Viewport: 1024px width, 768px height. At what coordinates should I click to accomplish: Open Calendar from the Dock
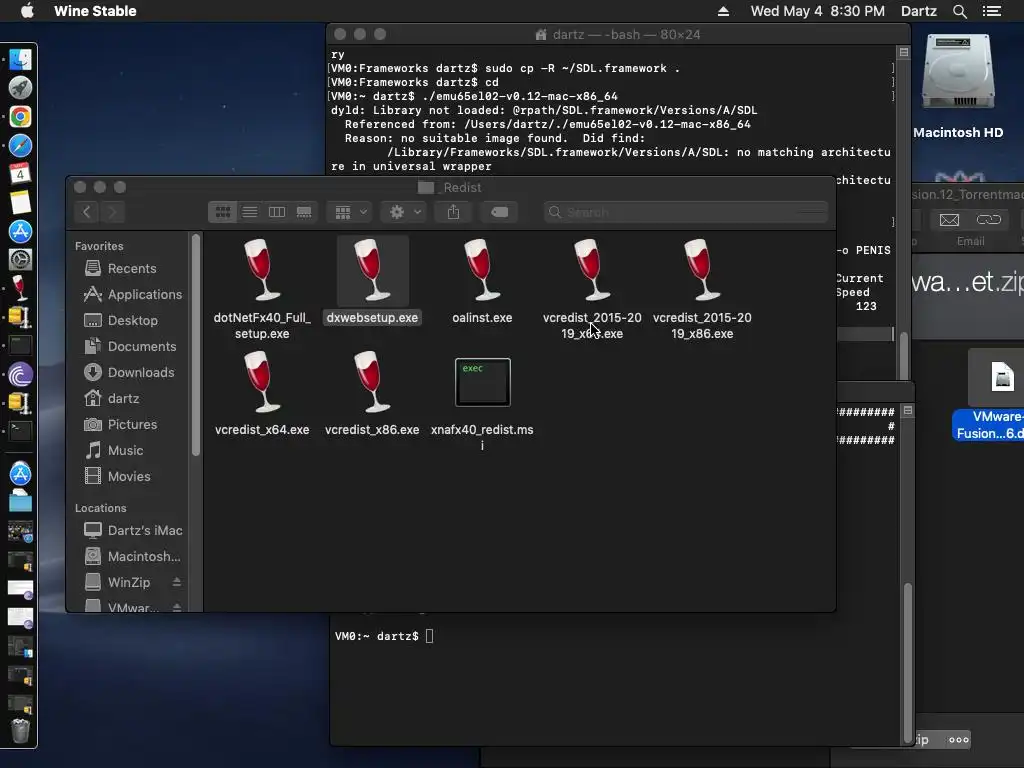tap(20, 174)
